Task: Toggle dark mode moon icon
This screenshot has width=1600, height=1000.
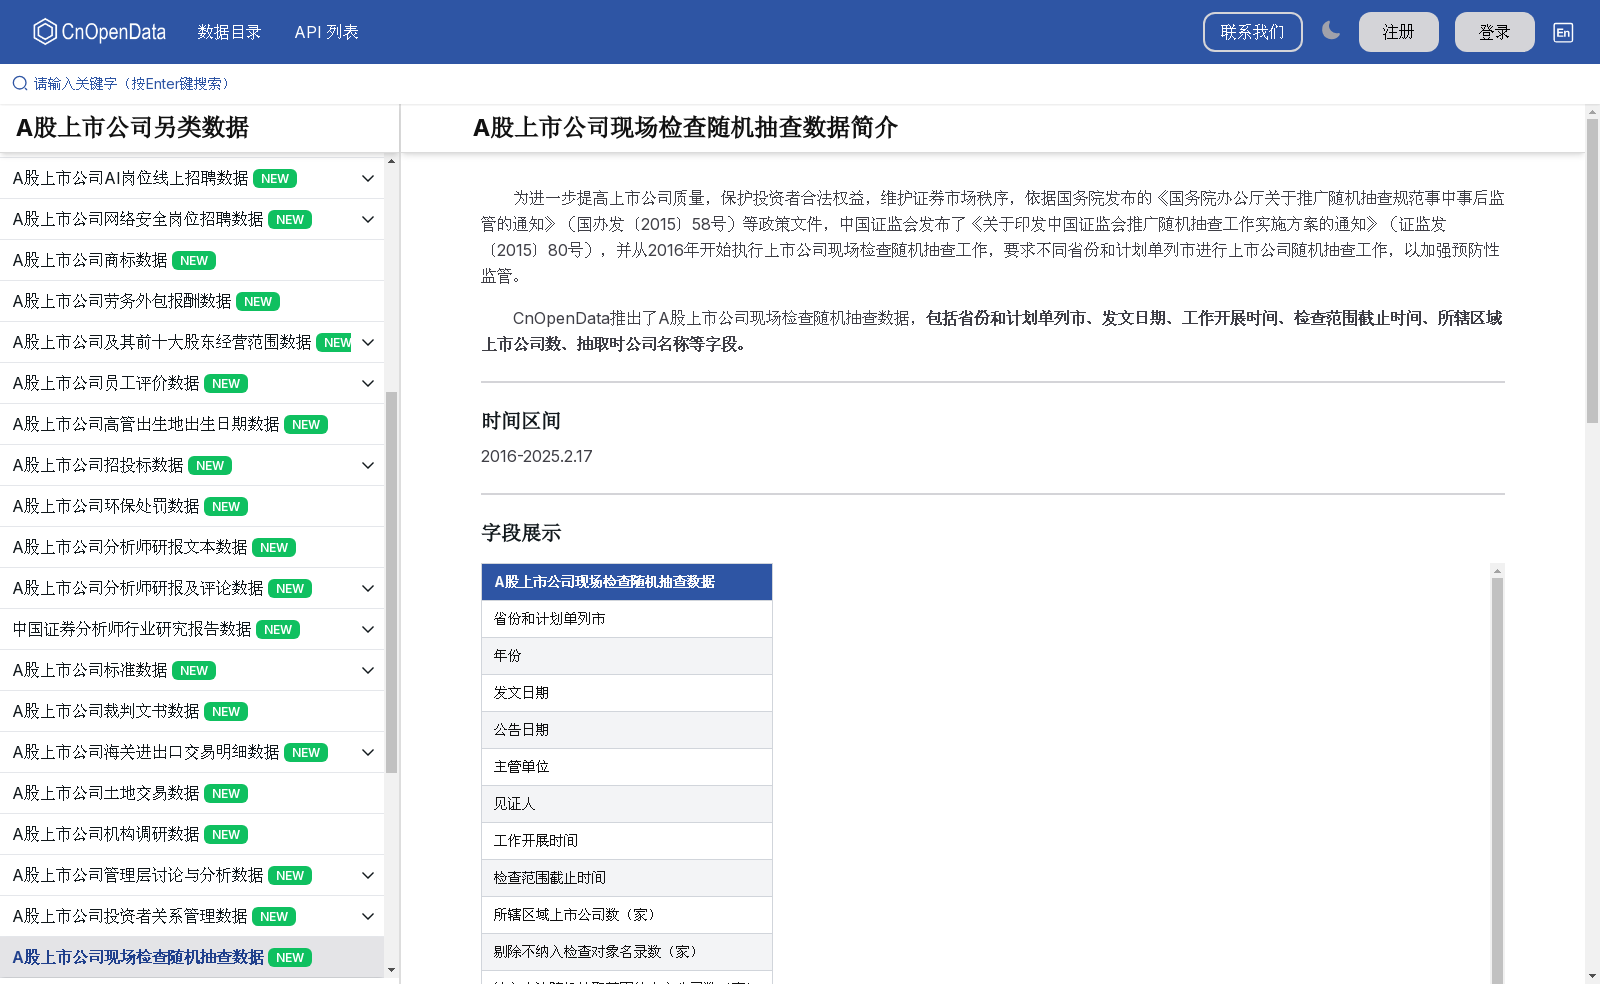Action: (x=1331, y=31)
